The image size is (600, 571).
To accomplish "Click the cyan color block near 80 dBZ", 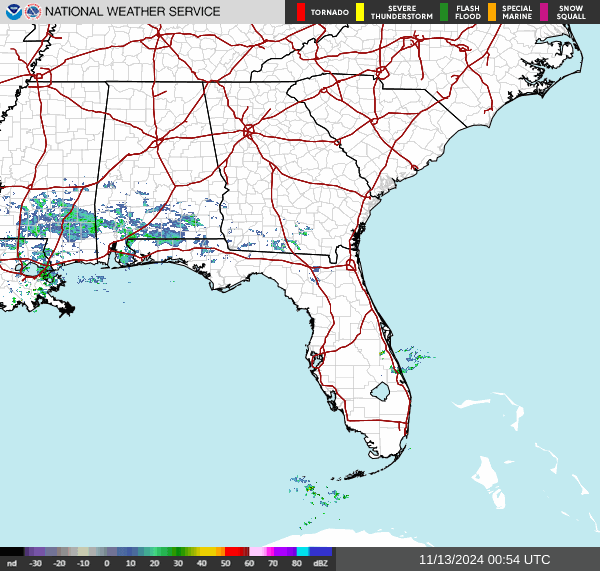I will tap(303, 551).
